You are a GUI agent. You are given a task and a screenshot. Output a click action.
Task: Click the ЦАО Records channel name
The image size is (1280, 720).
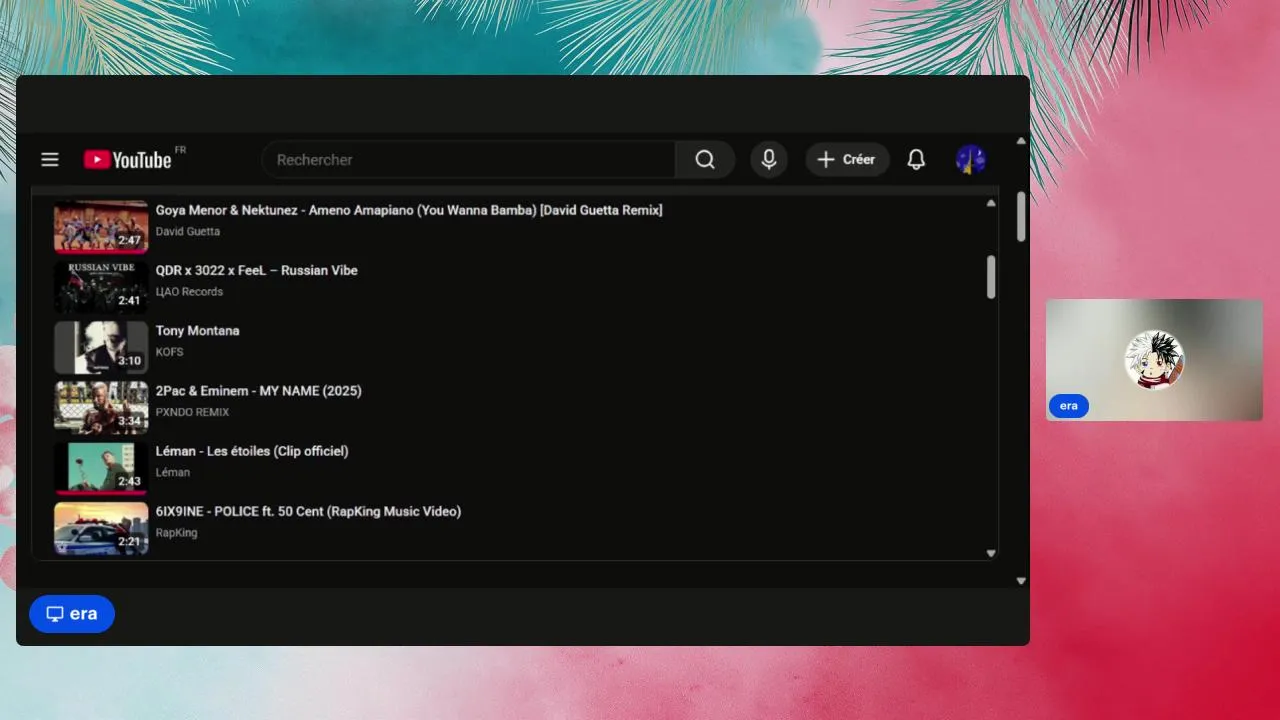point(189,292)
